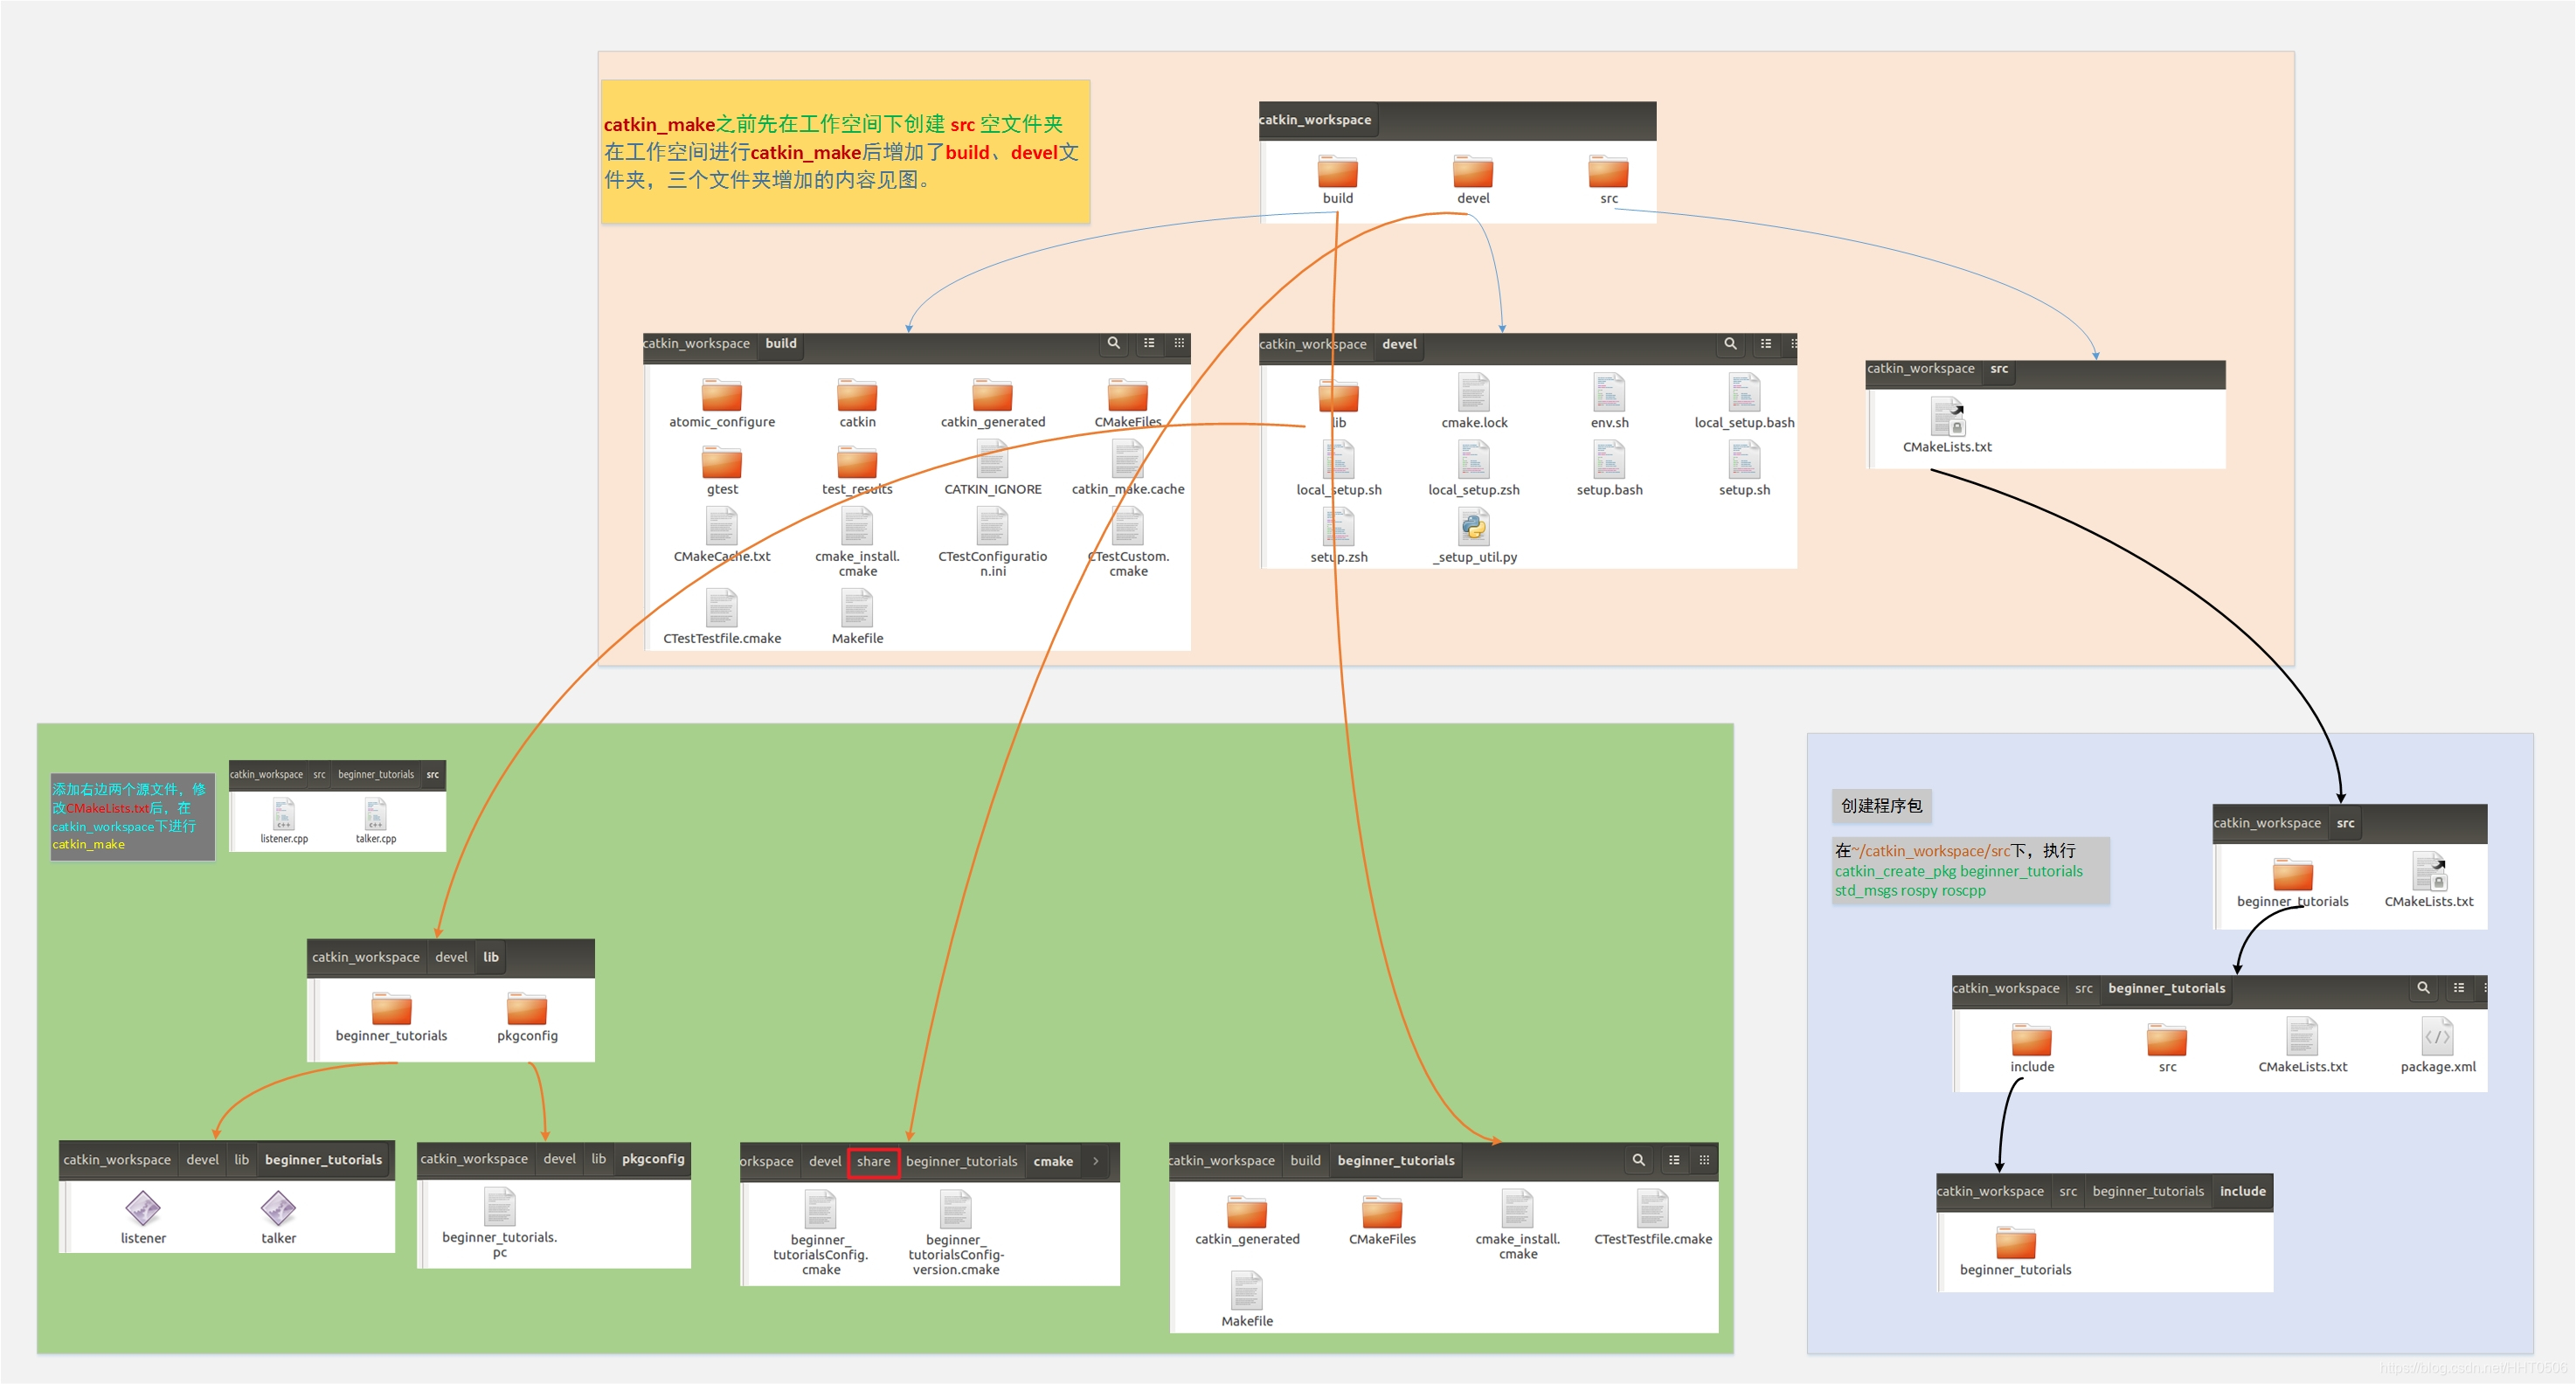Open the pkgconfig folder icon
Screen dimensions: 2576x1384
pyautogui.click(x=526, y=1009)
